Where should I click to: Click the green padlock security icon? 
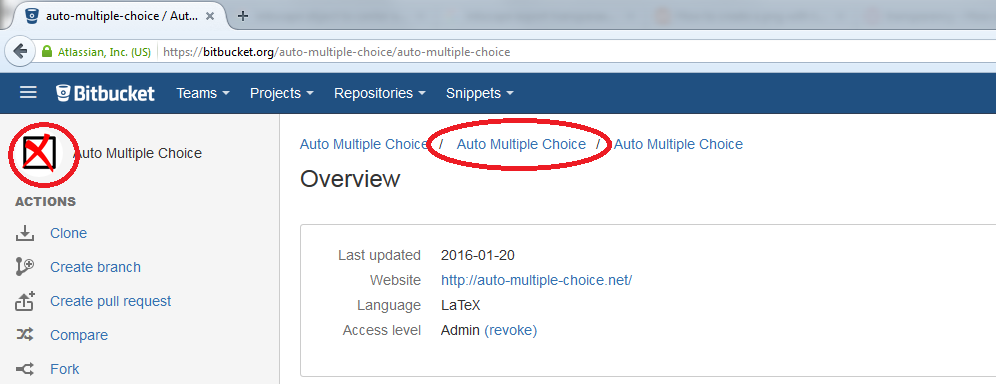tap(46, 52)
